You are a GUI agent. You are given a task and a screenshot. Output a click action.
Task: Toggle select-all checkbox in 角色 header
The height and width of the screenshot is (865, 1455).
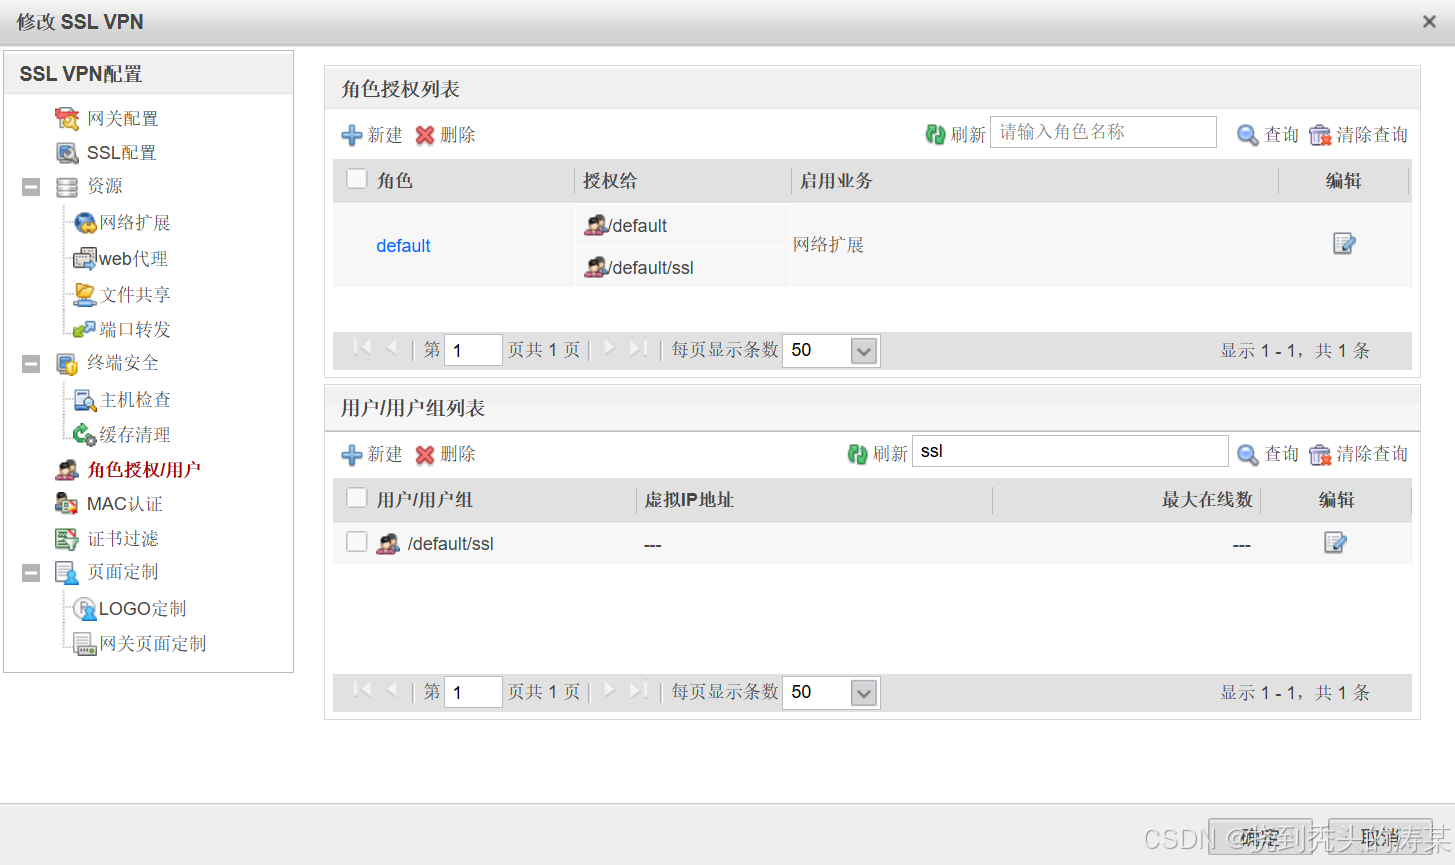click(357, 179)
